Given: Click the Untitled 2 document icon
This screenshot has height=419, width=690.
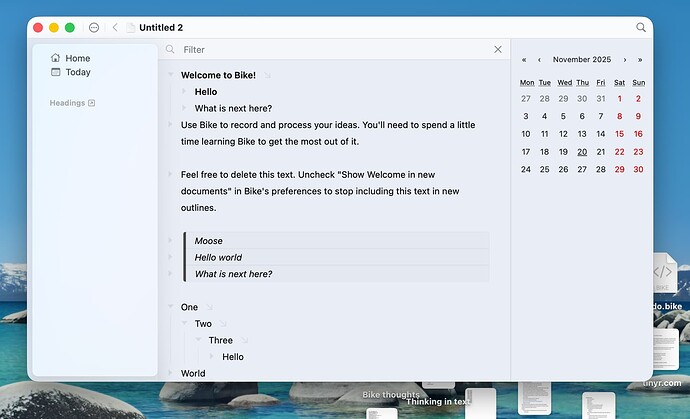Looking at the screenshot, I should click(130, 28).
